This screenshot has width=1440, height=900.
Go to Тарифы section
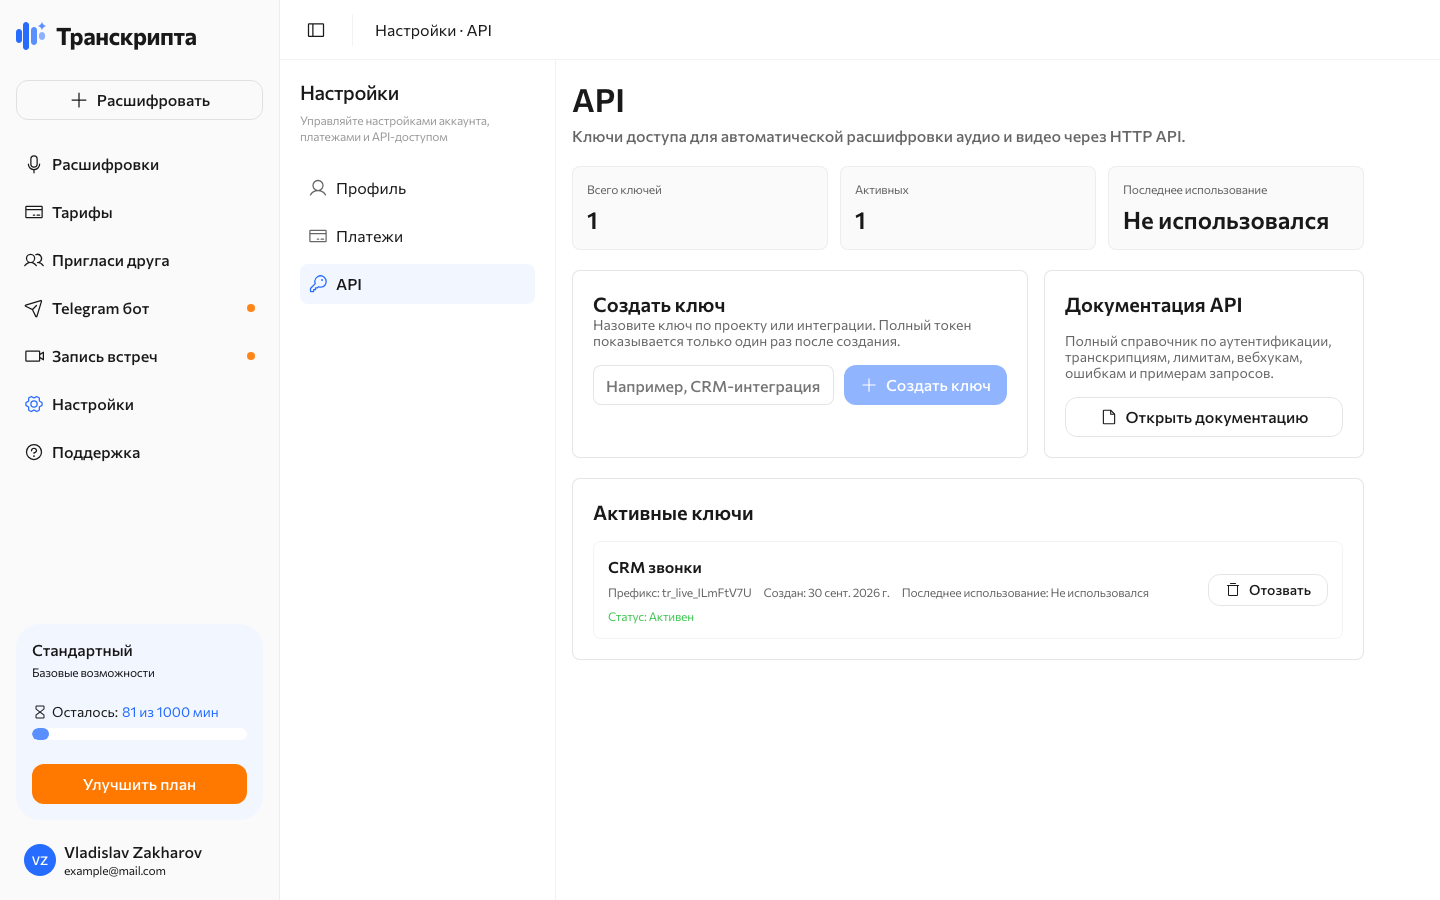point(139,212)
